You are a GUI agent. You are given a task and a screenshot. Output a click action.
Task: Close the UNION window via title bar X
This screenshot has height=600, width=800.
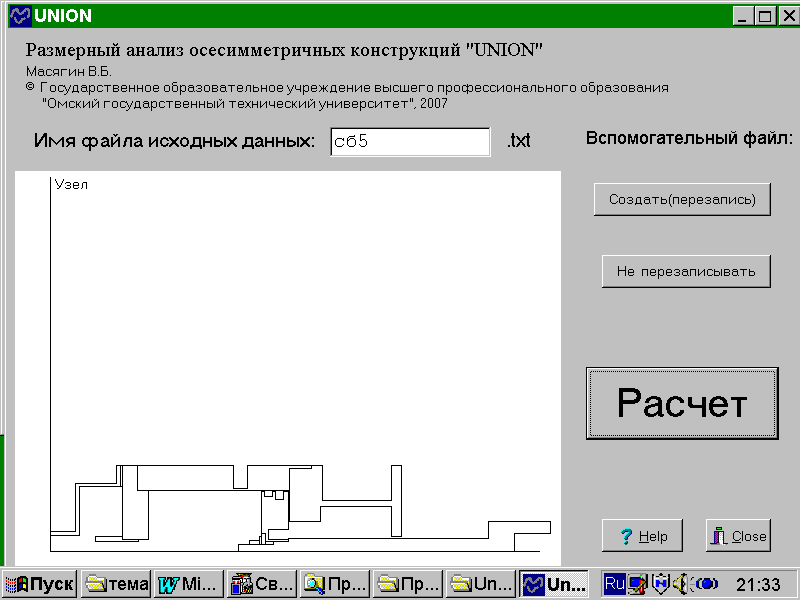point(788,16)
